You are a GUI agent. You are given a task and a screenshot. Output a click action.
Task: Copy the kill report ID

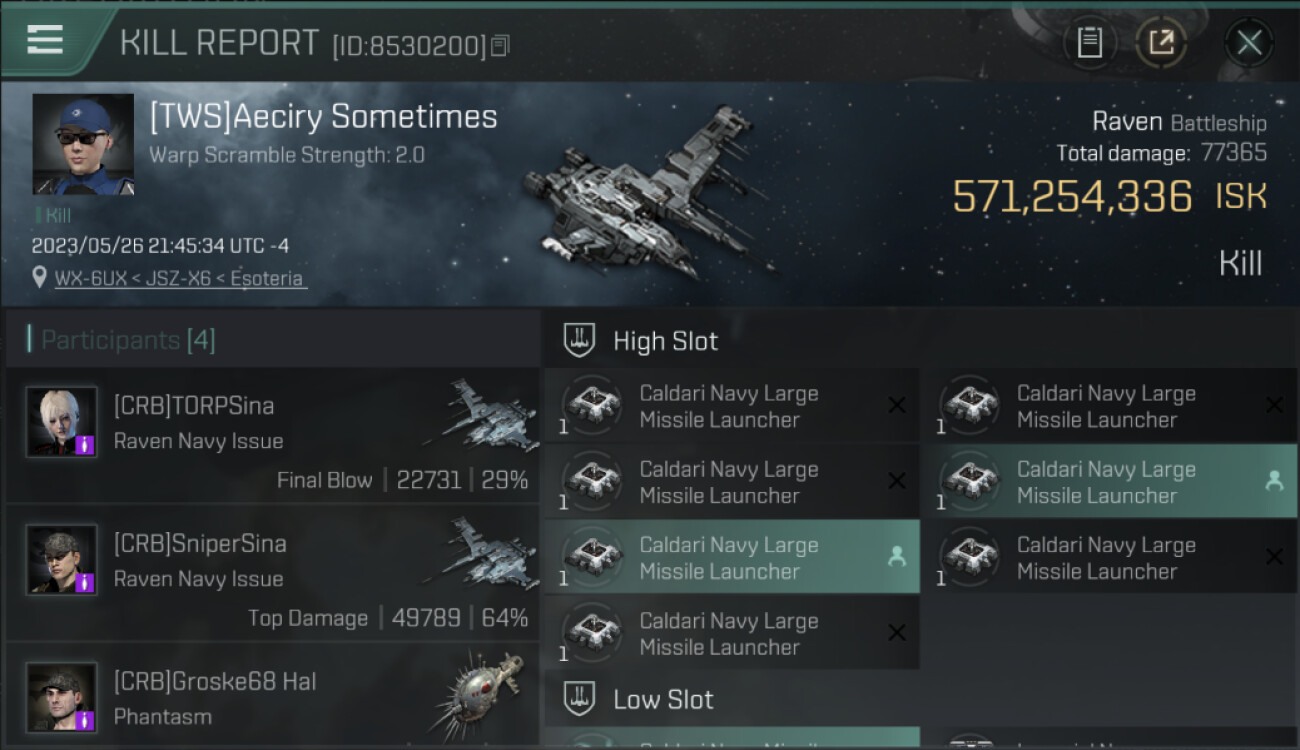pos(500,46)
